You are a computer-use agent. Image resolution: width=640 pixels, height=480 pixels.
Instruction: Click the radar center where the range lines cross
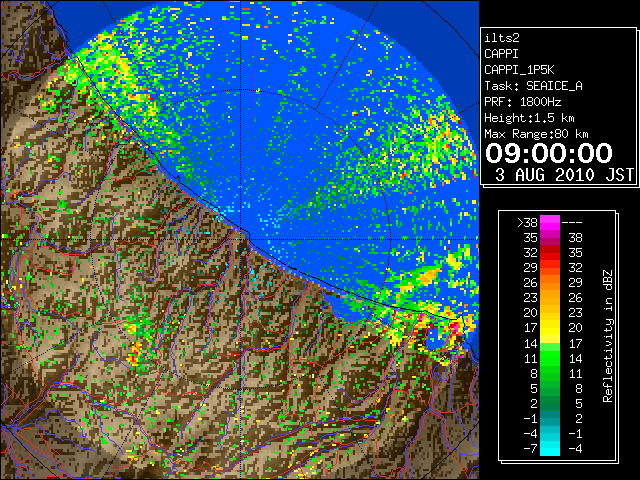click(x=241, y=239)
